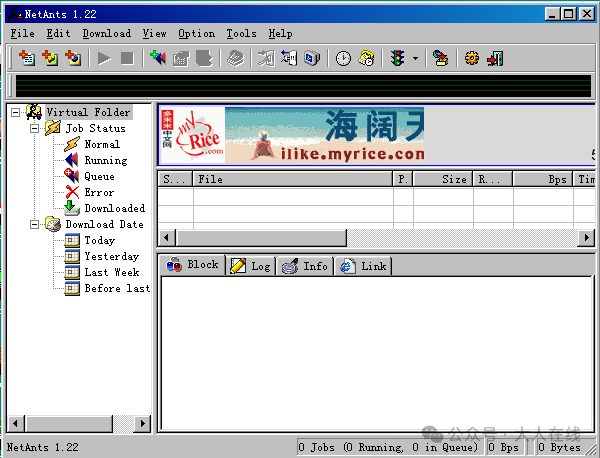Open the View menu

[155, 34]
